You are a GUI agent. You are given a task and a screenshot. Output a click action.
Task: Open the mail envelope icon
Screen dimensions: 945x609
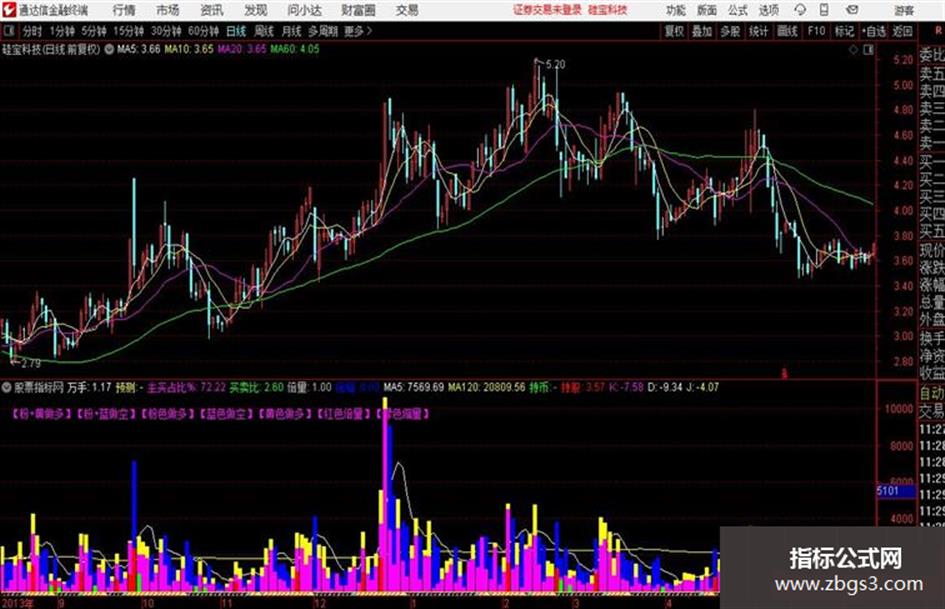[852, 10]
